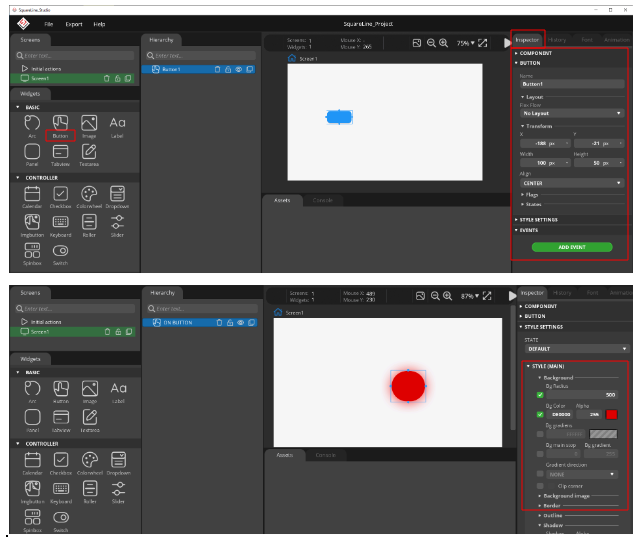This screenshot has height=537, width=642.
Task: Click zoom-in magnifier left of 87% zoom
Action: coord(442,295)
